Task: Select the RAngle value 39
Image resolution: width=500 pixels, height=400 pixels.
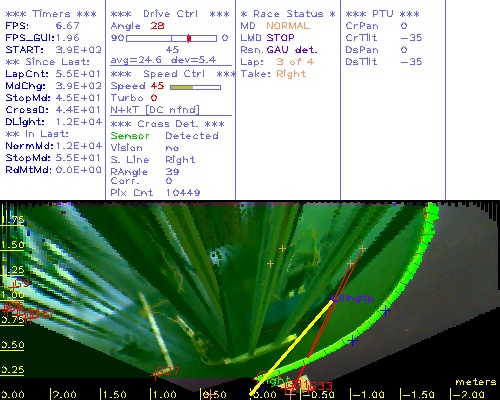Action: point(172,172)
